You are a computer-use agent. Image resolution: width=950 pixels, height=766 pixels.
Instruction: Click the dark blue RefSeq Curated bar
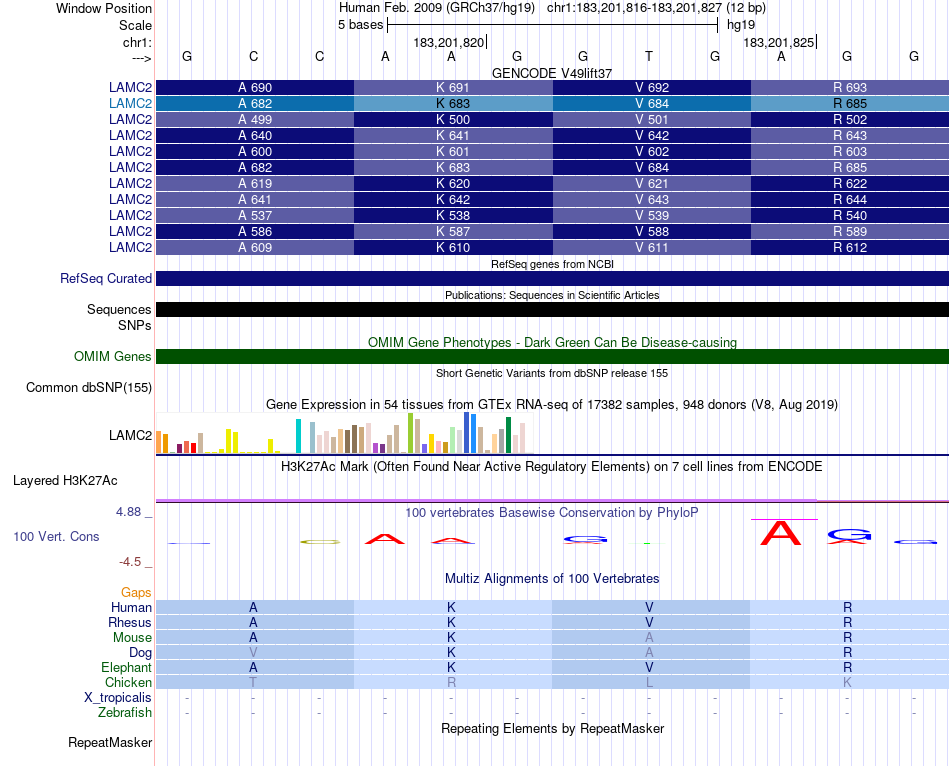coord(552,278)
